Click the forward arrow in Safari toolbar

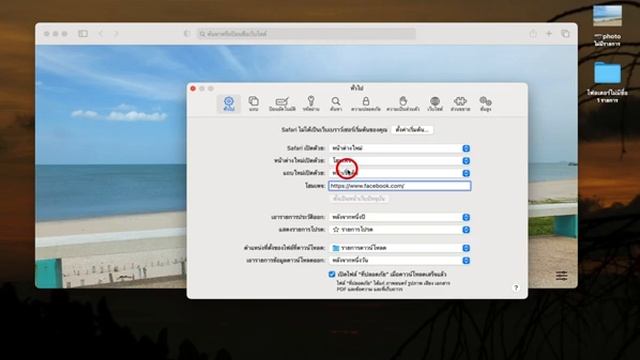tap(116, 33)
